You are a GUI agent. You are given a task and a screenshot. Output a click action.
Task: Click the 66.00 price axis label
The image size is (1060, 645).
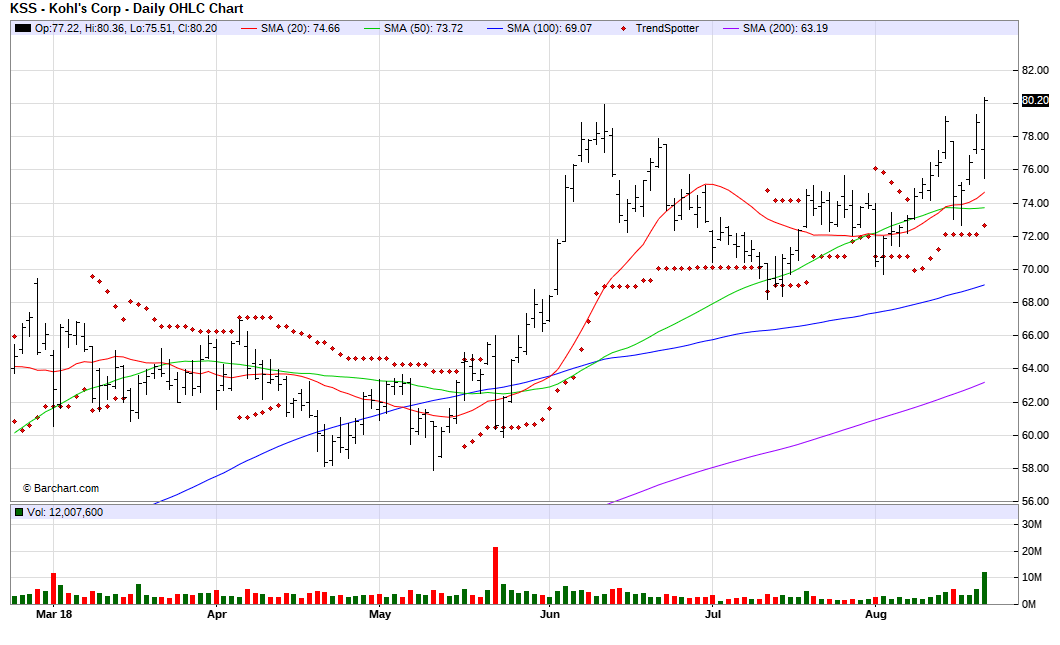(1035, 335)
